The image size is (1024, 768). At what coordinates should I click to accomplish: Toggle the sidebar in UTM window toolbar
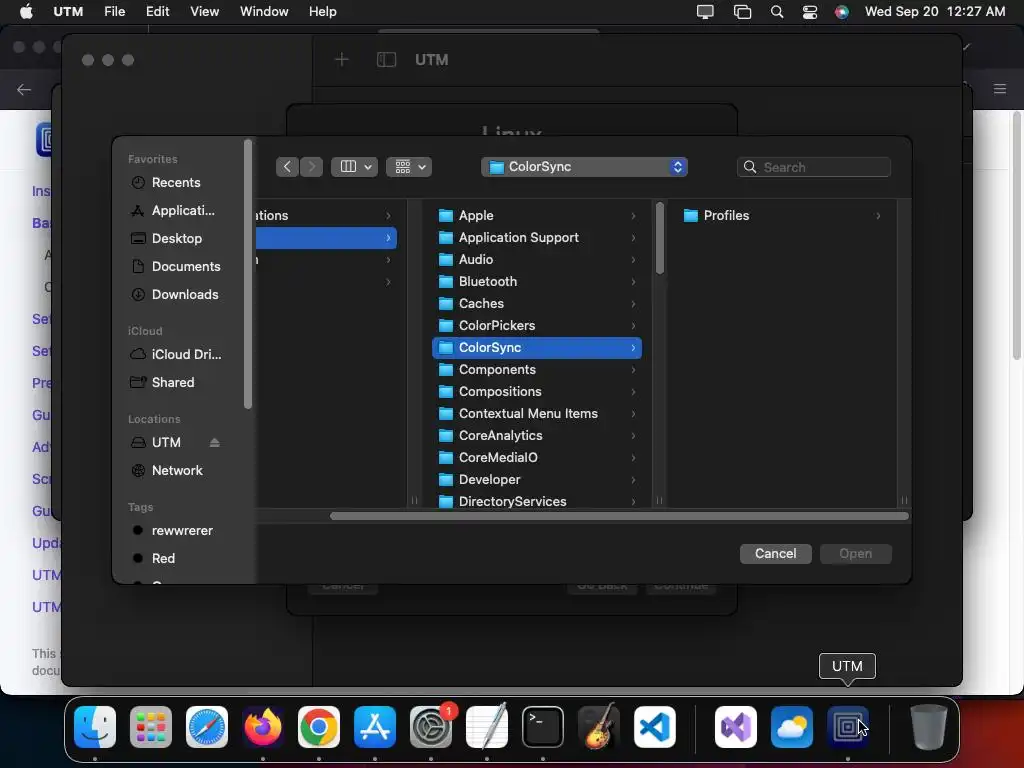click(x=387, y=60)
